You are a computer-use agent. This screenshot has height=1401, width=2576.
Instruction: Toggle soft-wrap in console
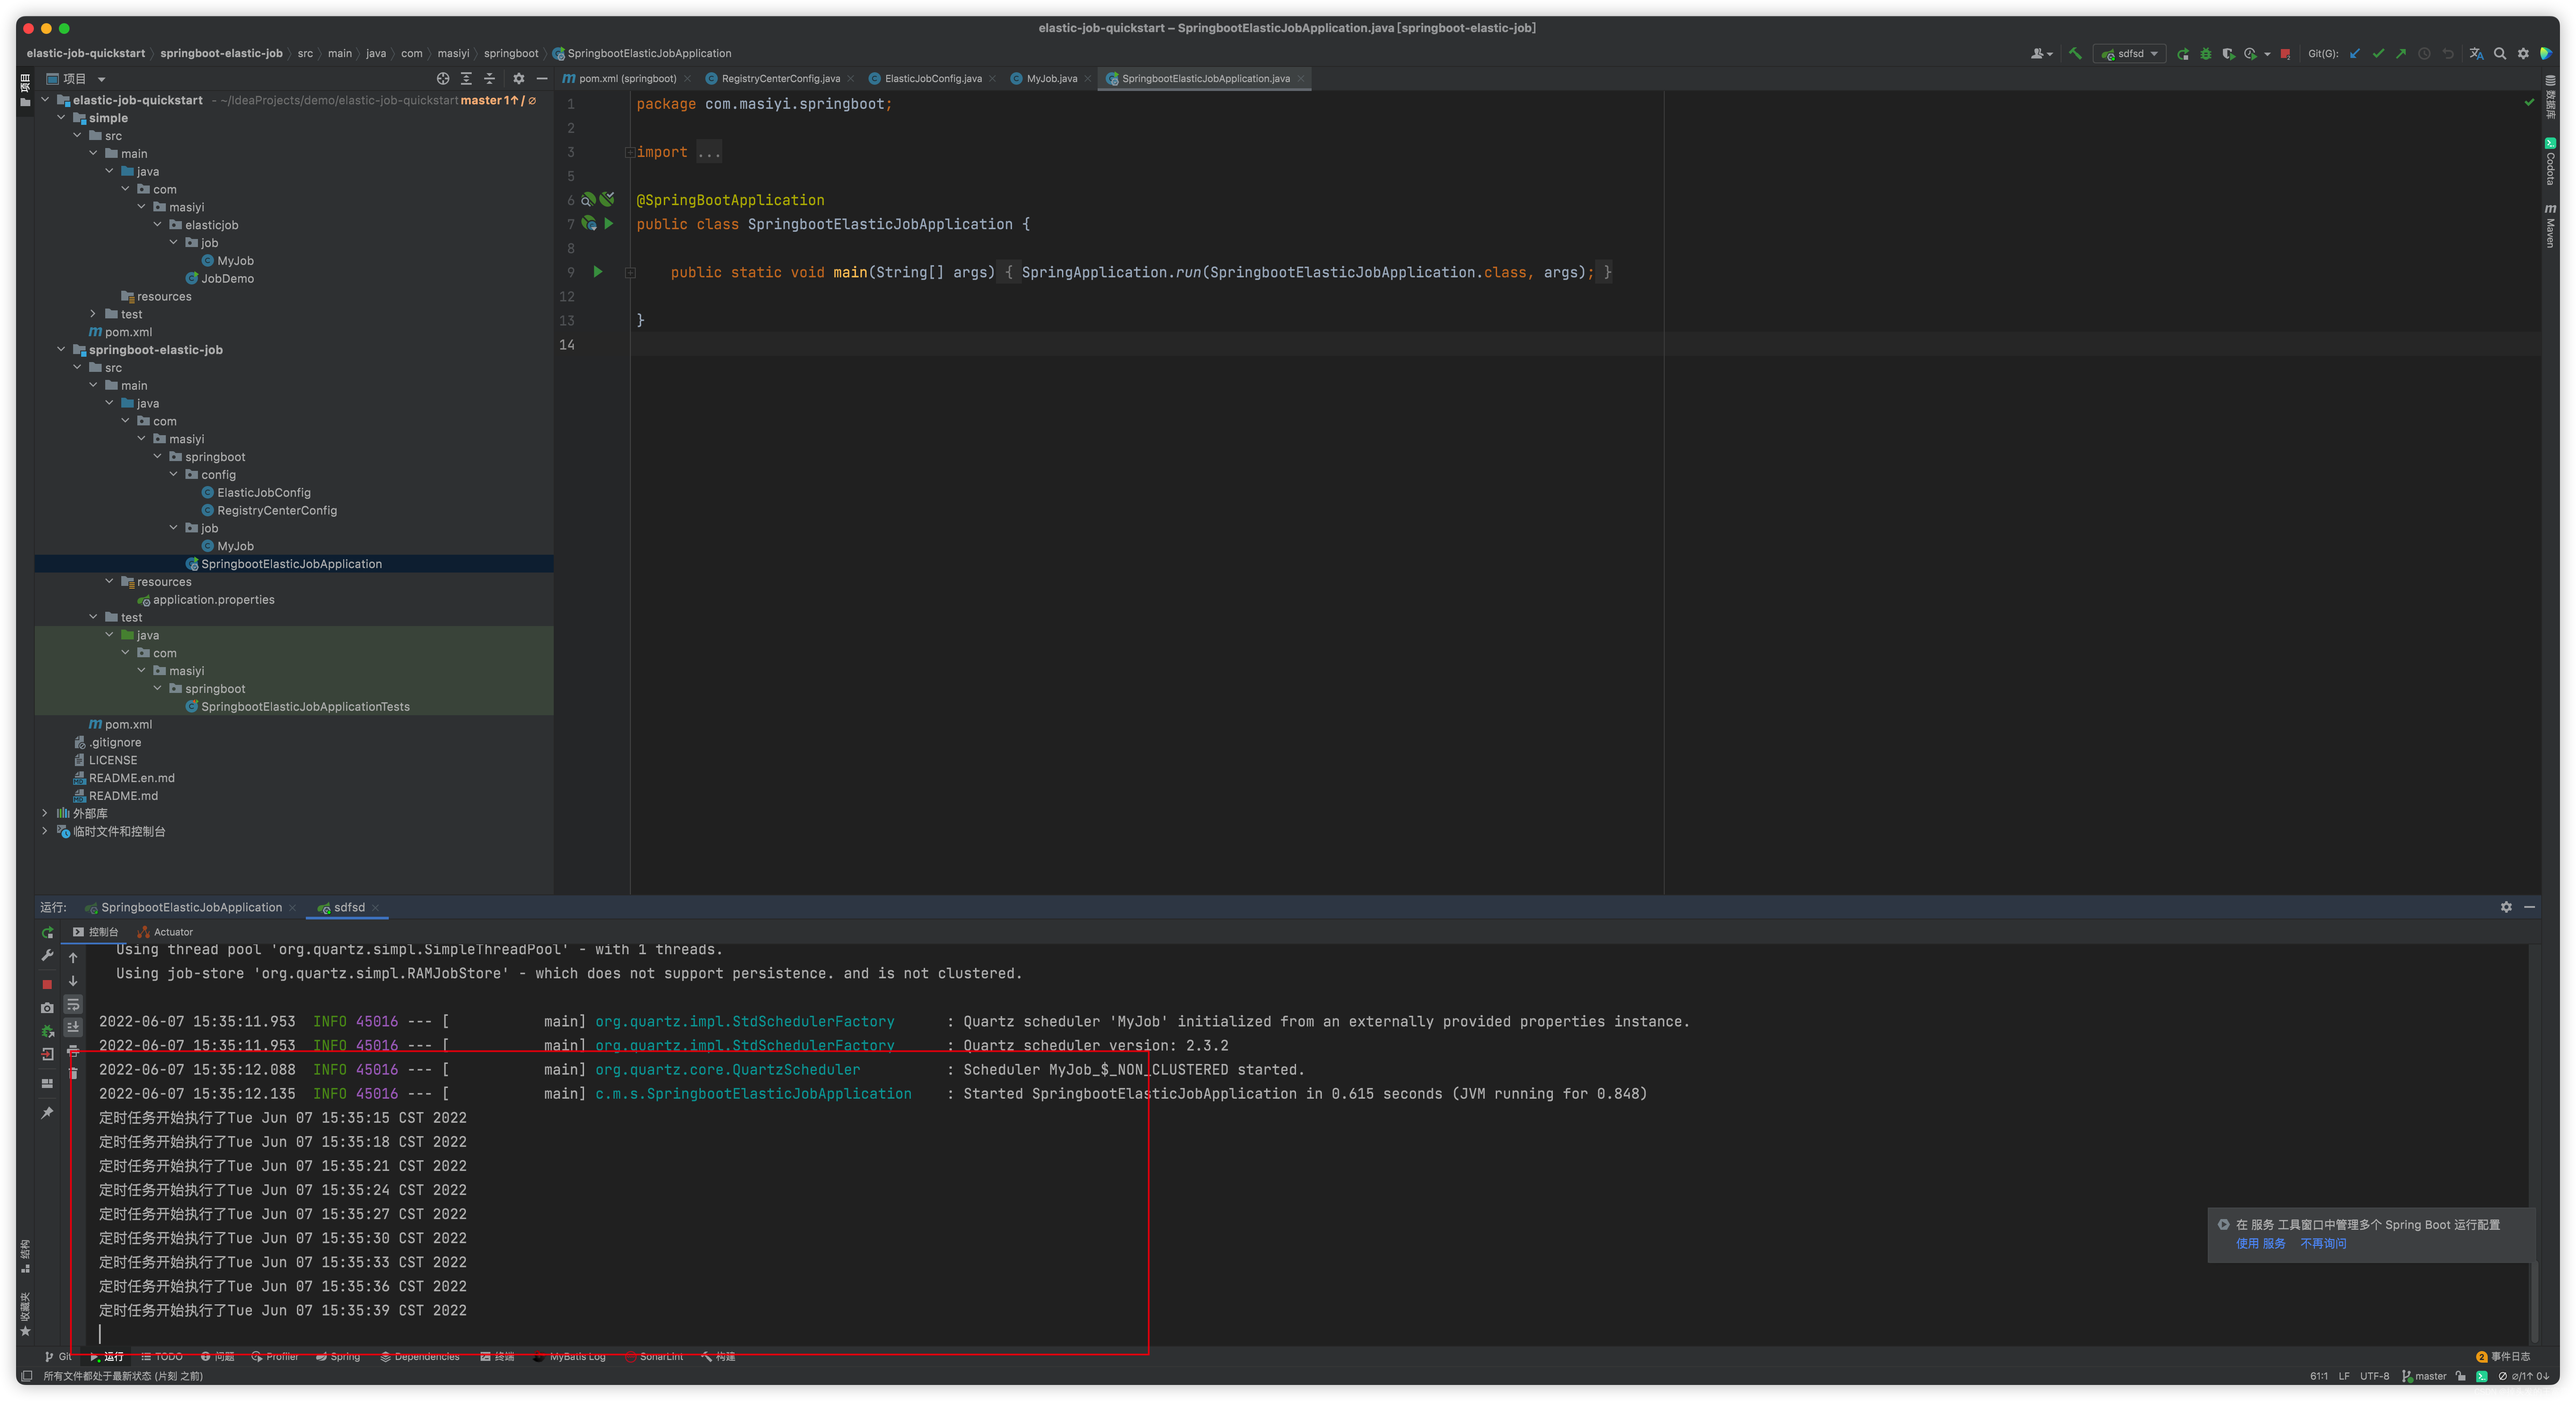[73, 1004]
